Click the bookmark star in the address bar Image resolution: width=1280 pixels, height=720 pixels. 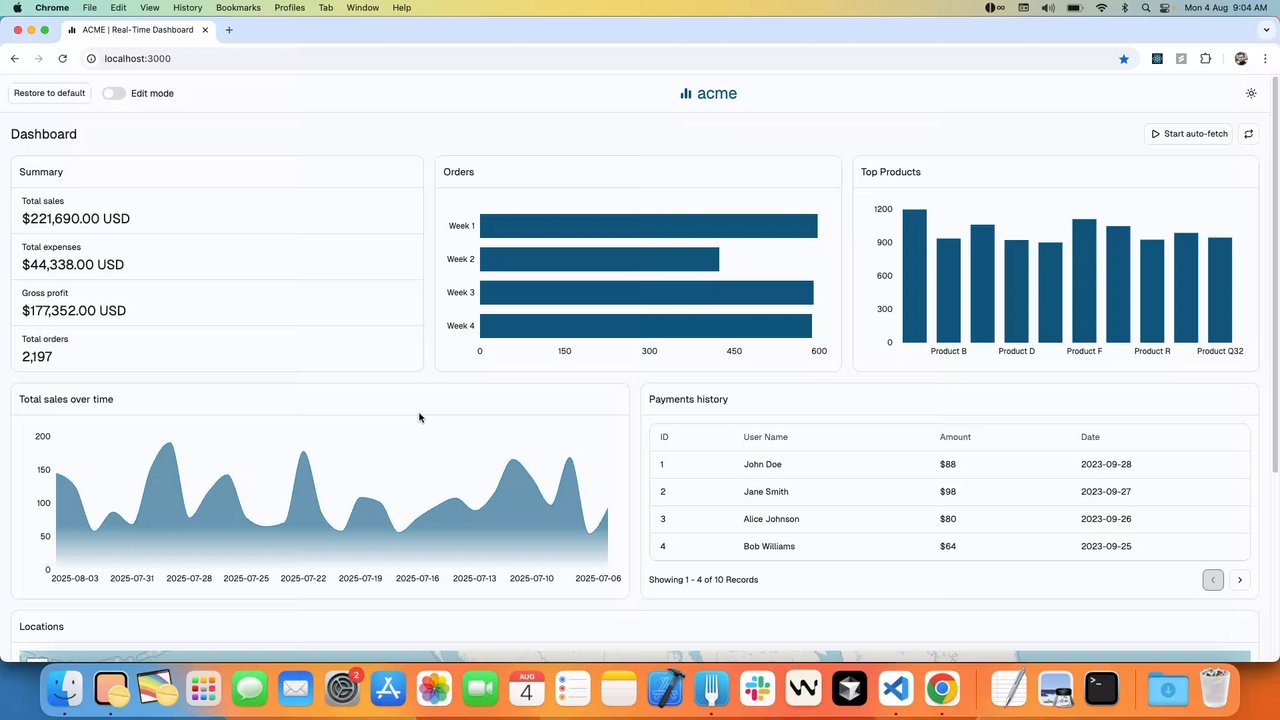click(x=1124, y=59)
